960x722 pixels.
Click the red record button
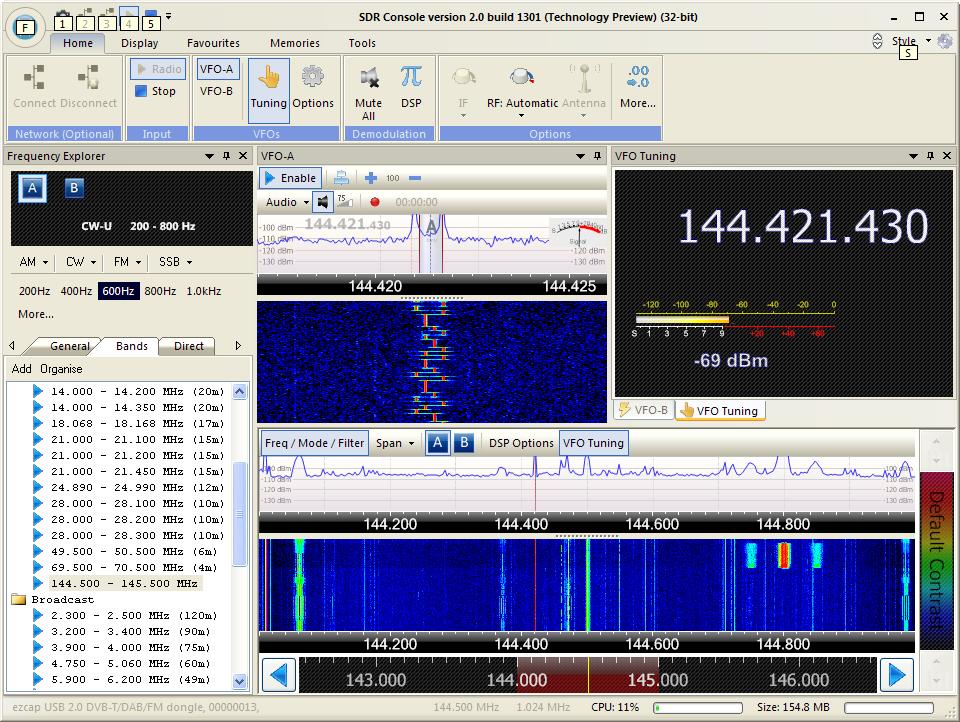(375, 201)
